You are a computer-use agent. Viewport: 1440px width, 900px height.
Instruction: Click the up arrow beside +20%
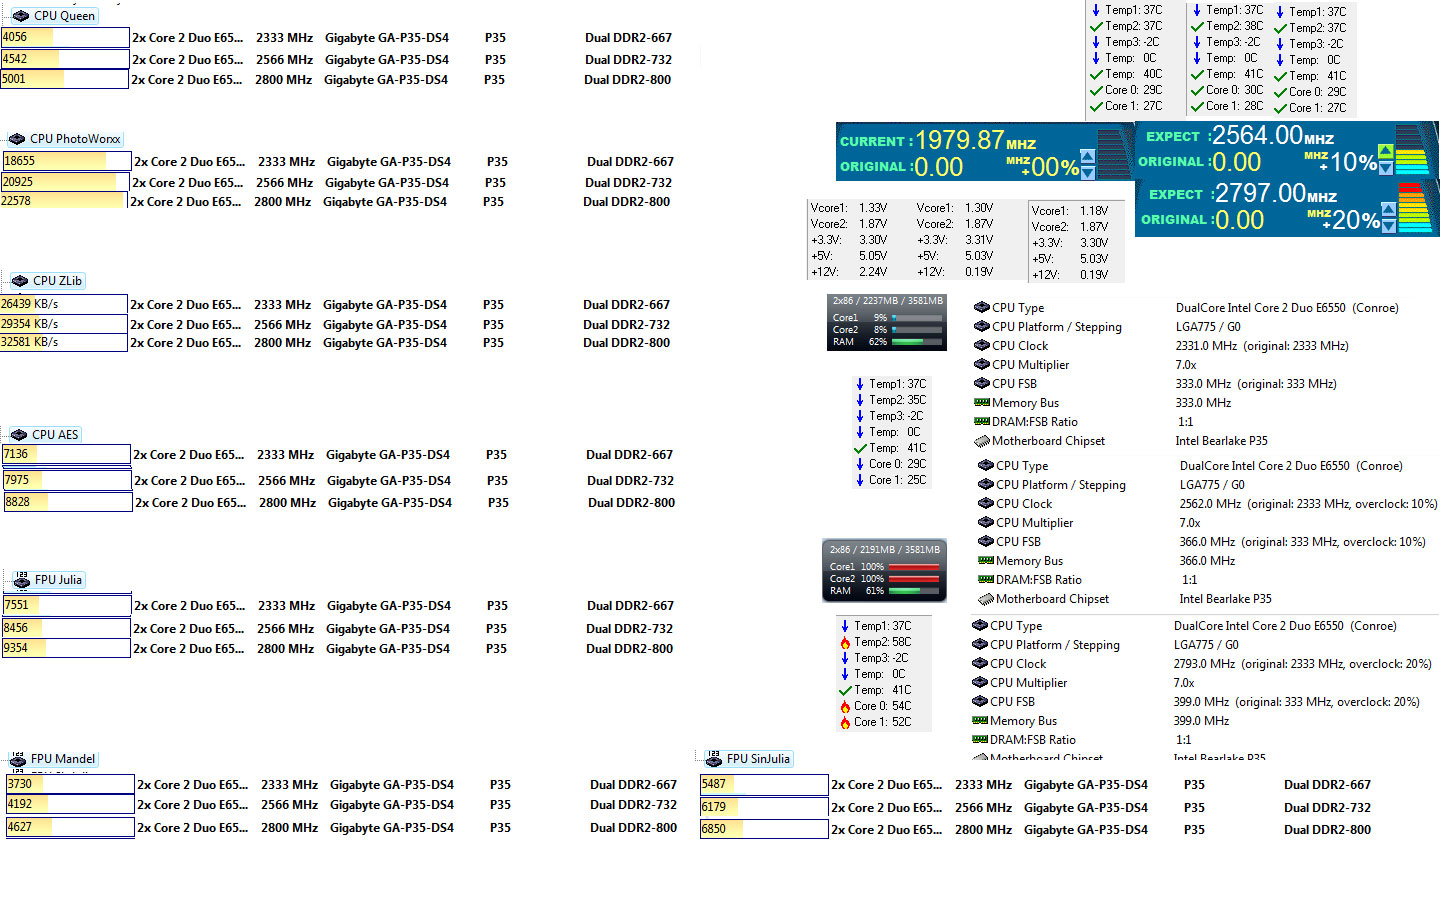(1388, 210)
